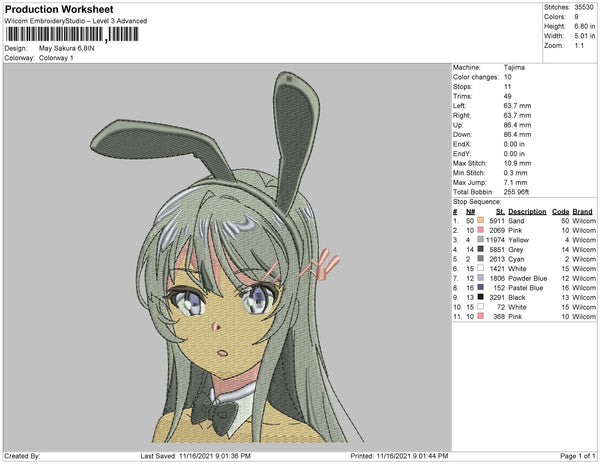Click the Max Jump value "7.1 mm"
The width and height of the screenshot is (600, 464).
tap(515, 182)
